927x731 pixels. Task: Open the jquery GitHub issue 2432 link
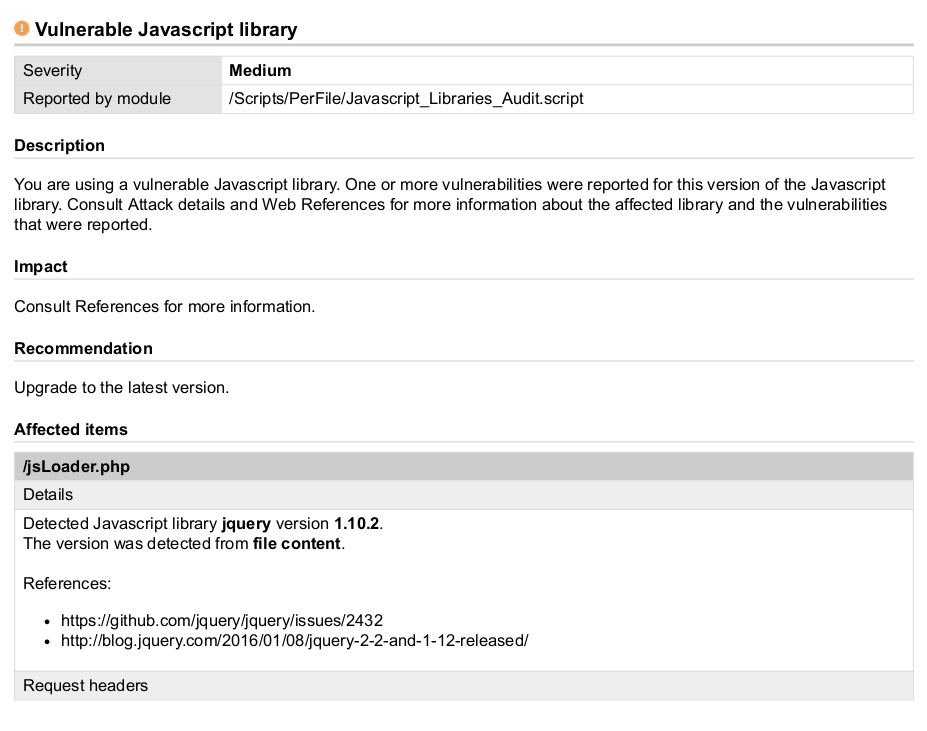pyautogui.click(x=222, y=620)
